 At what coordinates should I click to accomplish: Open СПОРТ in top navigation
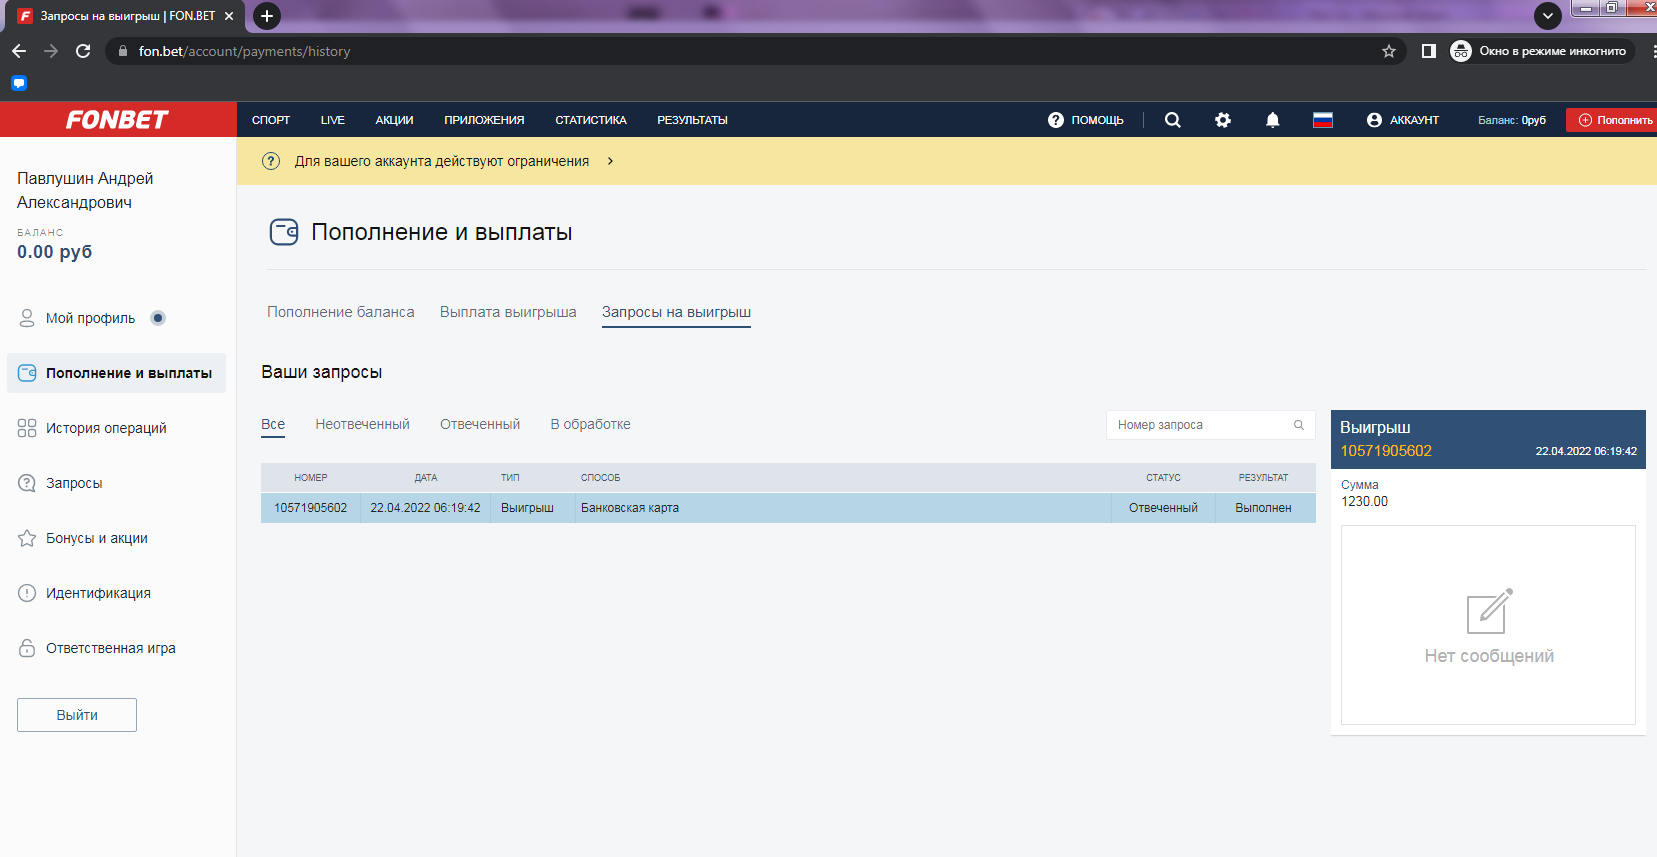(x=271, y=120)
